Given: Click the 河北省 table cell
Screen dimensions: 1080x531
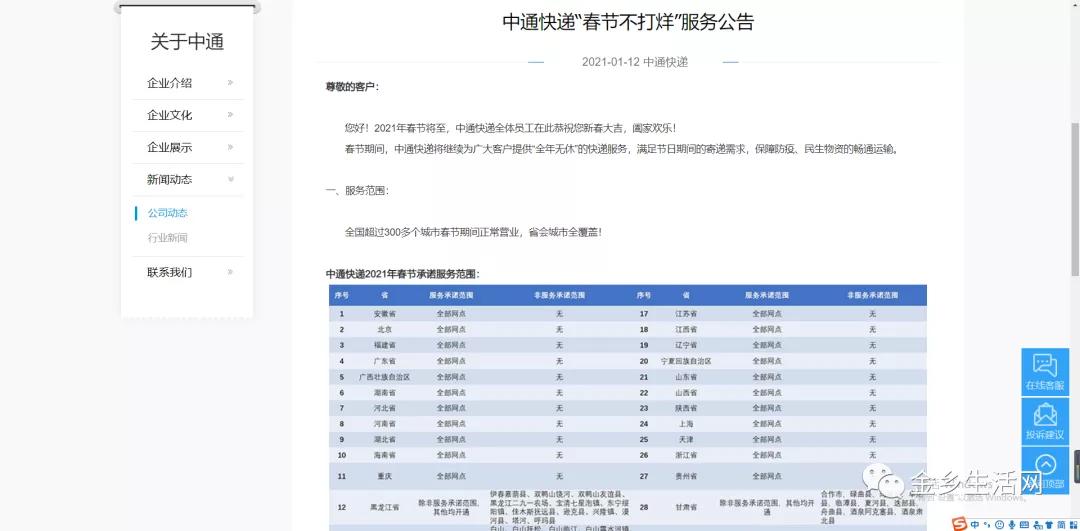Looking at the screenshot, I should tap(384, 408).
